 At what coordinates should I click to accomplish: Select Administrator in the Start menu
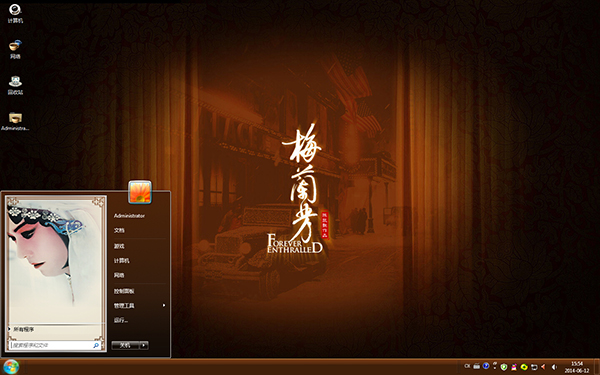pos(129,216)
